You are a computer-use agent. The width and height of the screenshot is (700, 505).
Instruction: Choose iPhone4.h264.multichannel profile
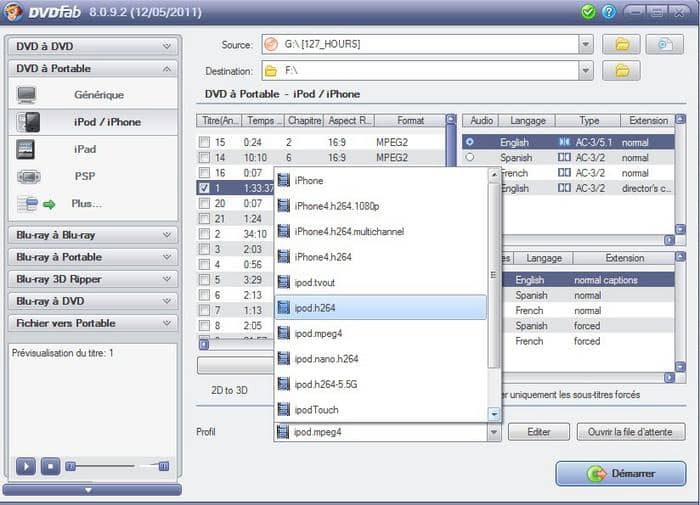381,231
